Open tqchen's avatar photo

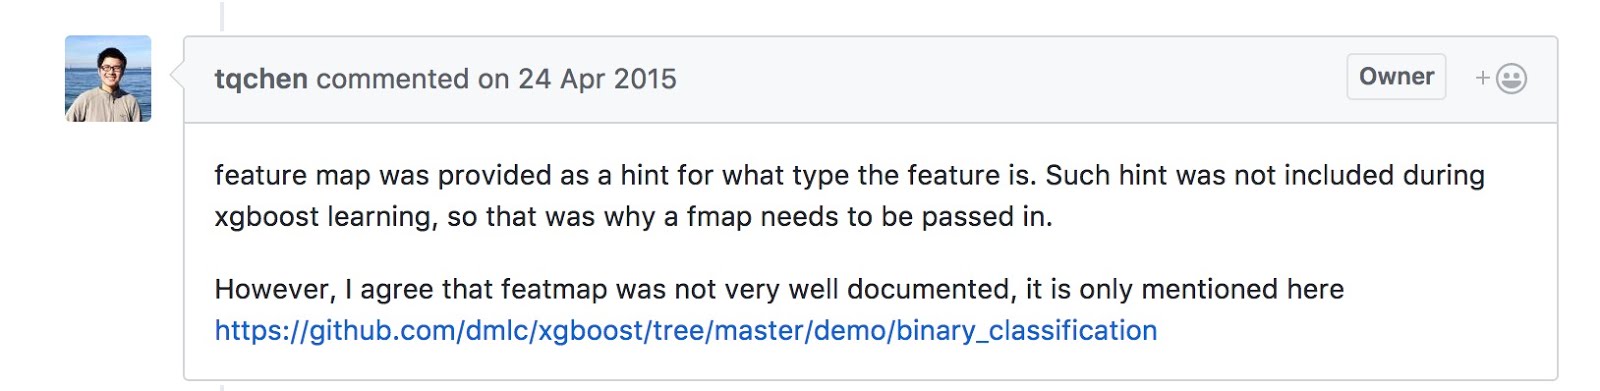108,79
